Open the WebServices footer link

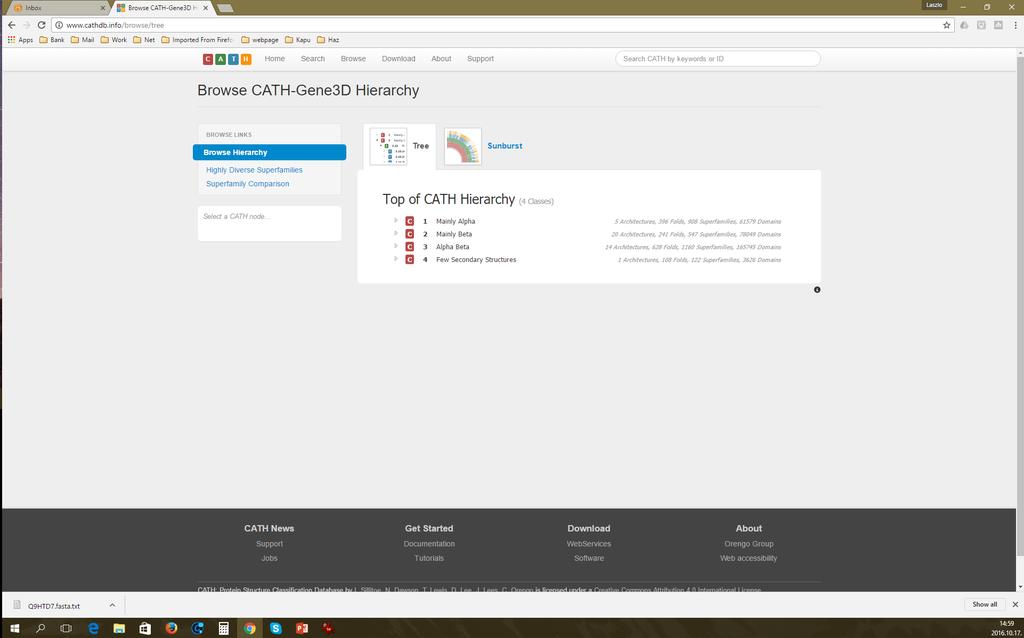tap(589, 544)
